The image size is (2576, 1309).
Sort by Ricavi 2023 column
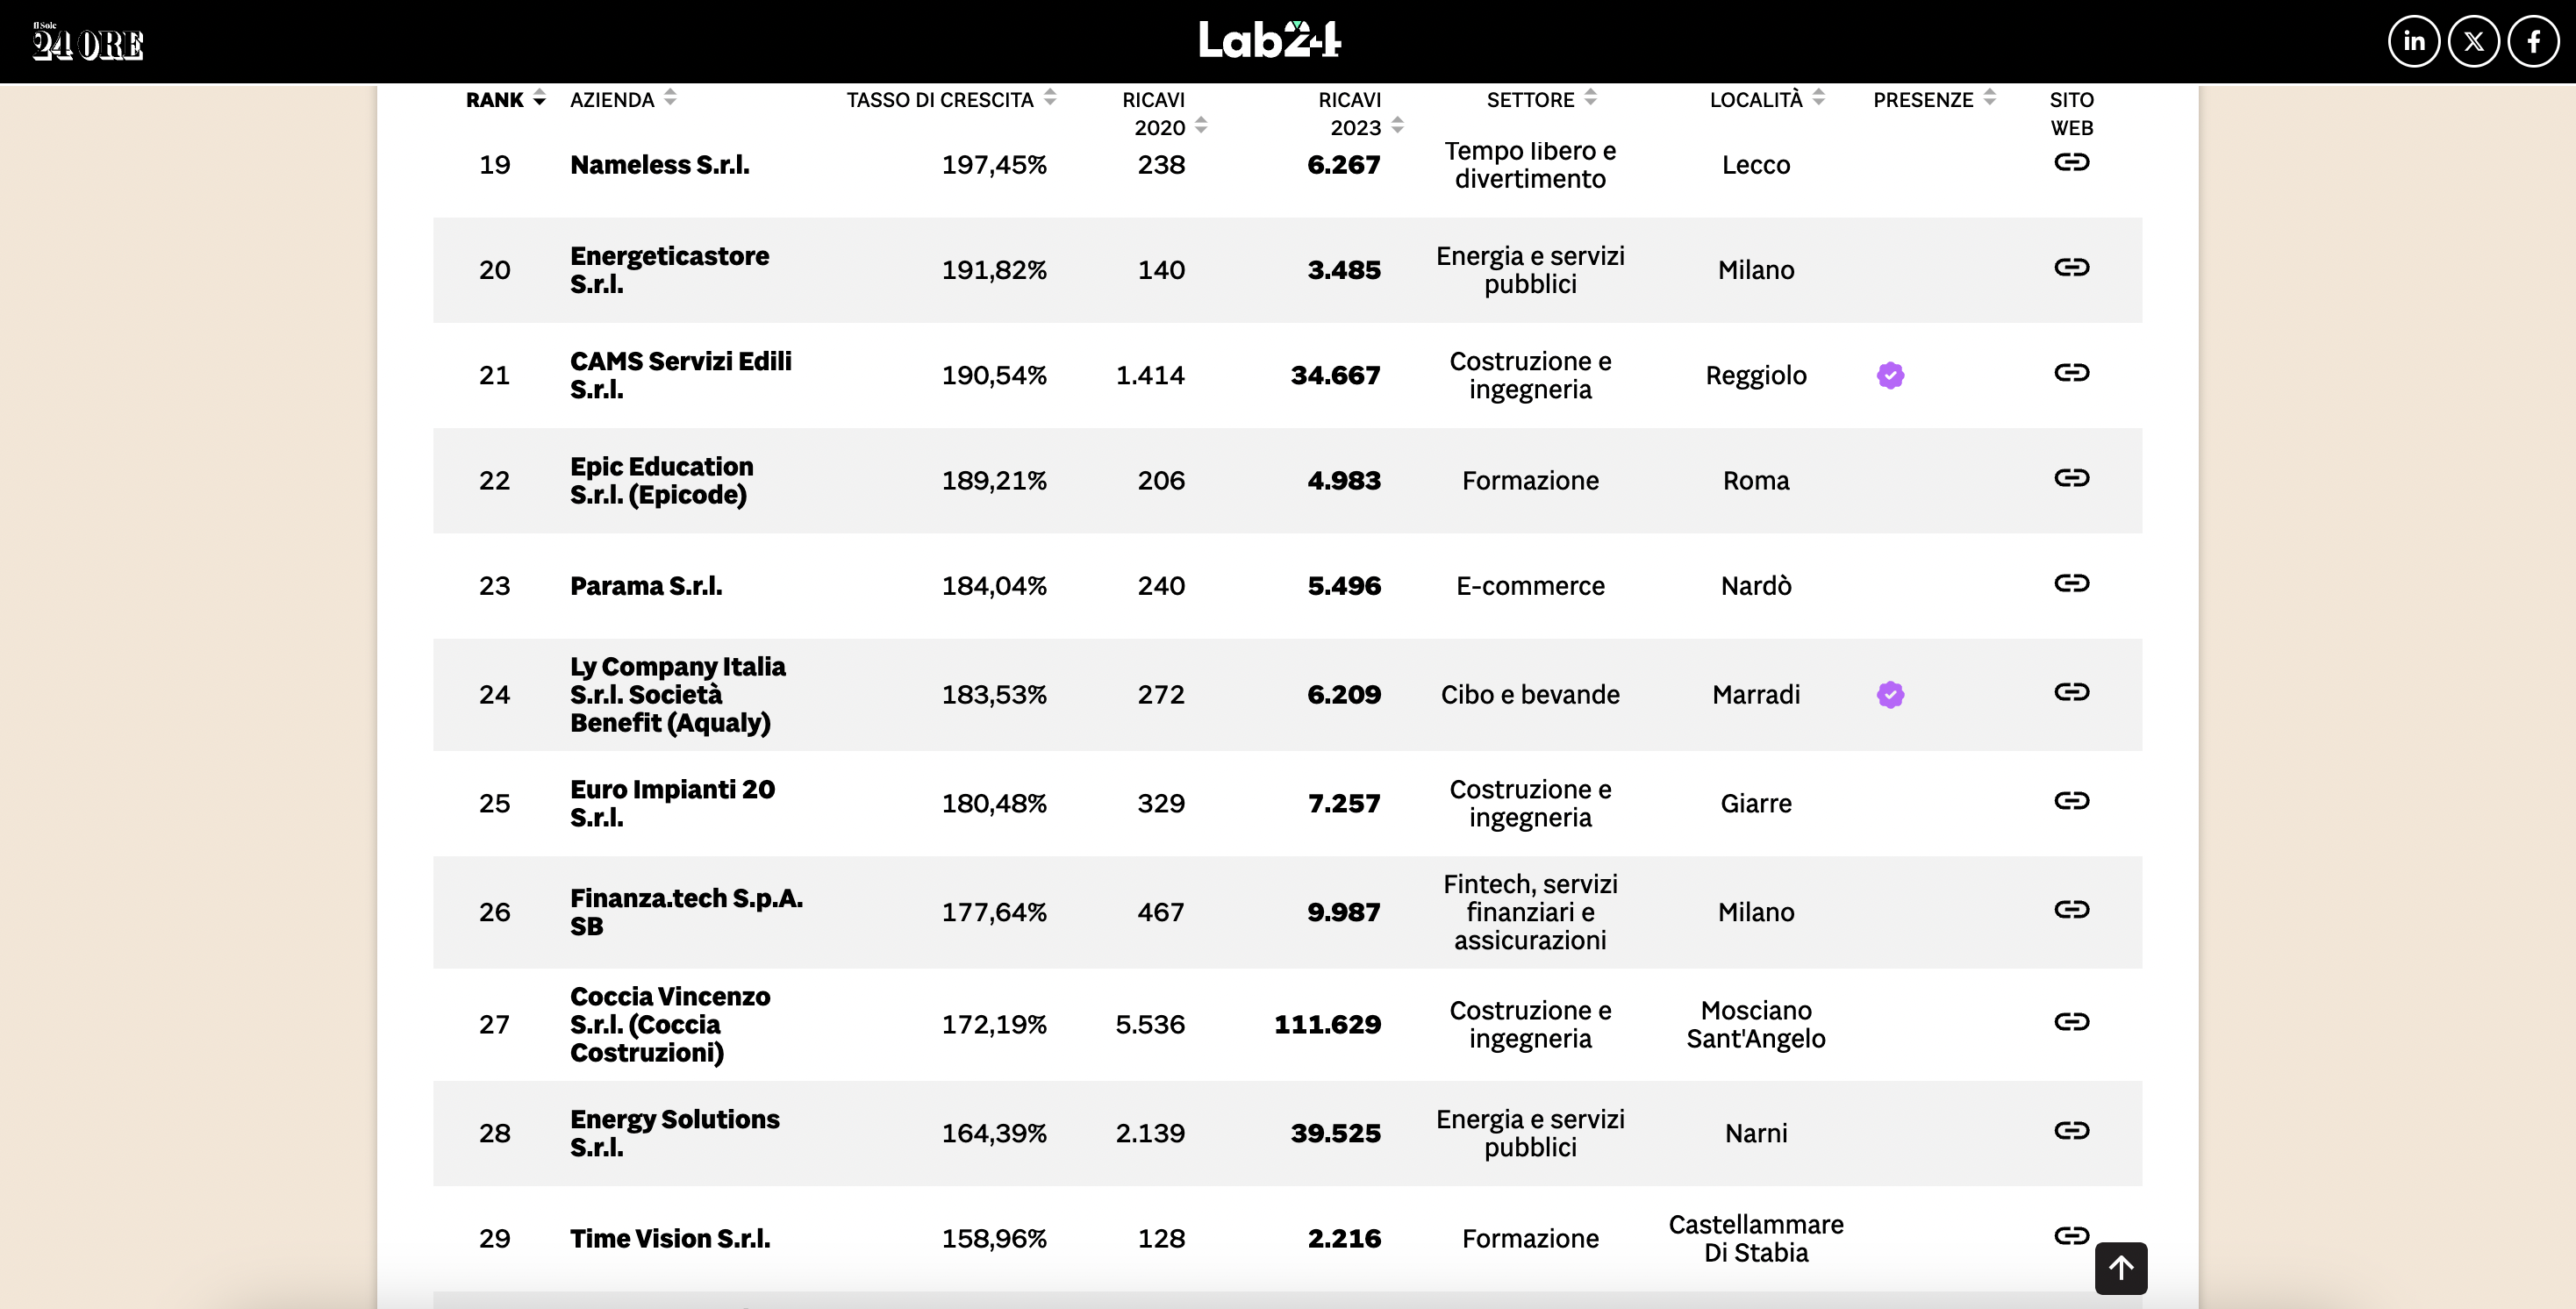point(1360,113)
